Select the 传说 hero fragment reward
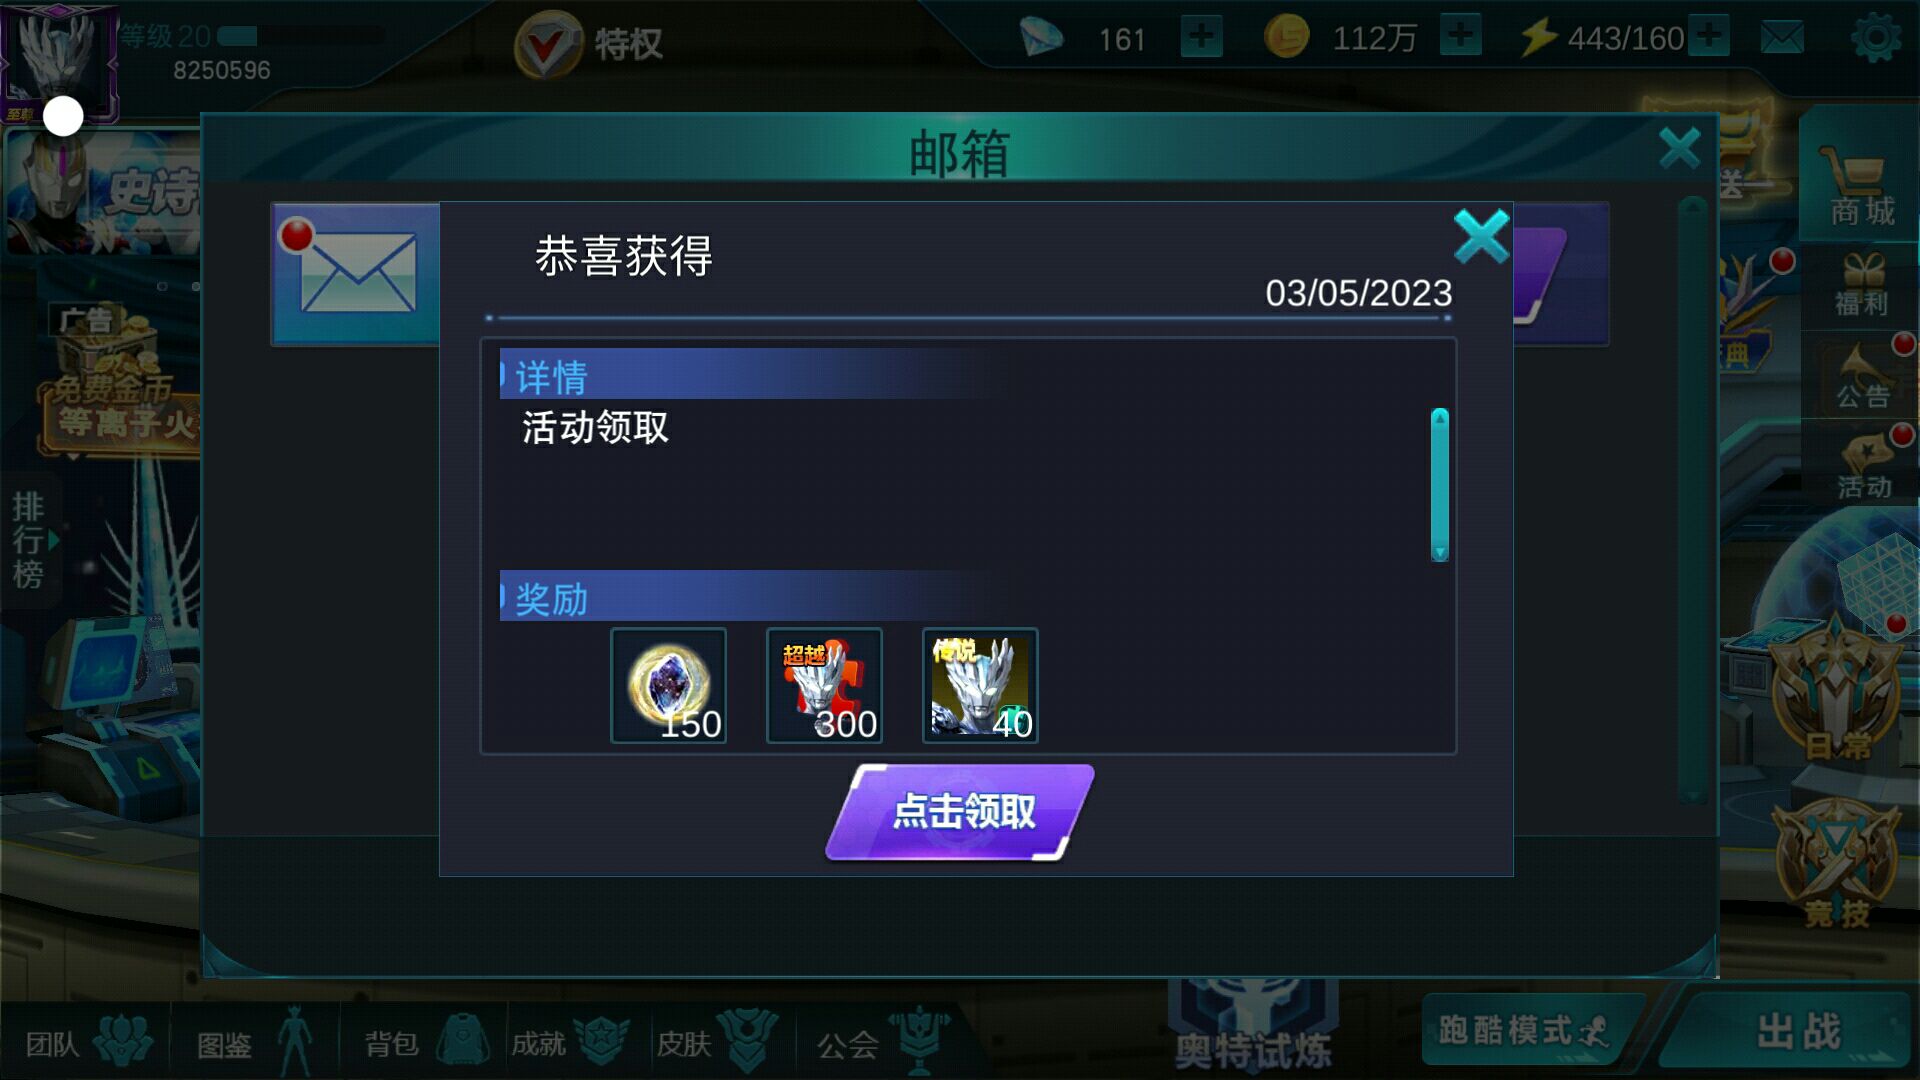Viewport: 1920px width, 1080px height. (x=980, y=686)
